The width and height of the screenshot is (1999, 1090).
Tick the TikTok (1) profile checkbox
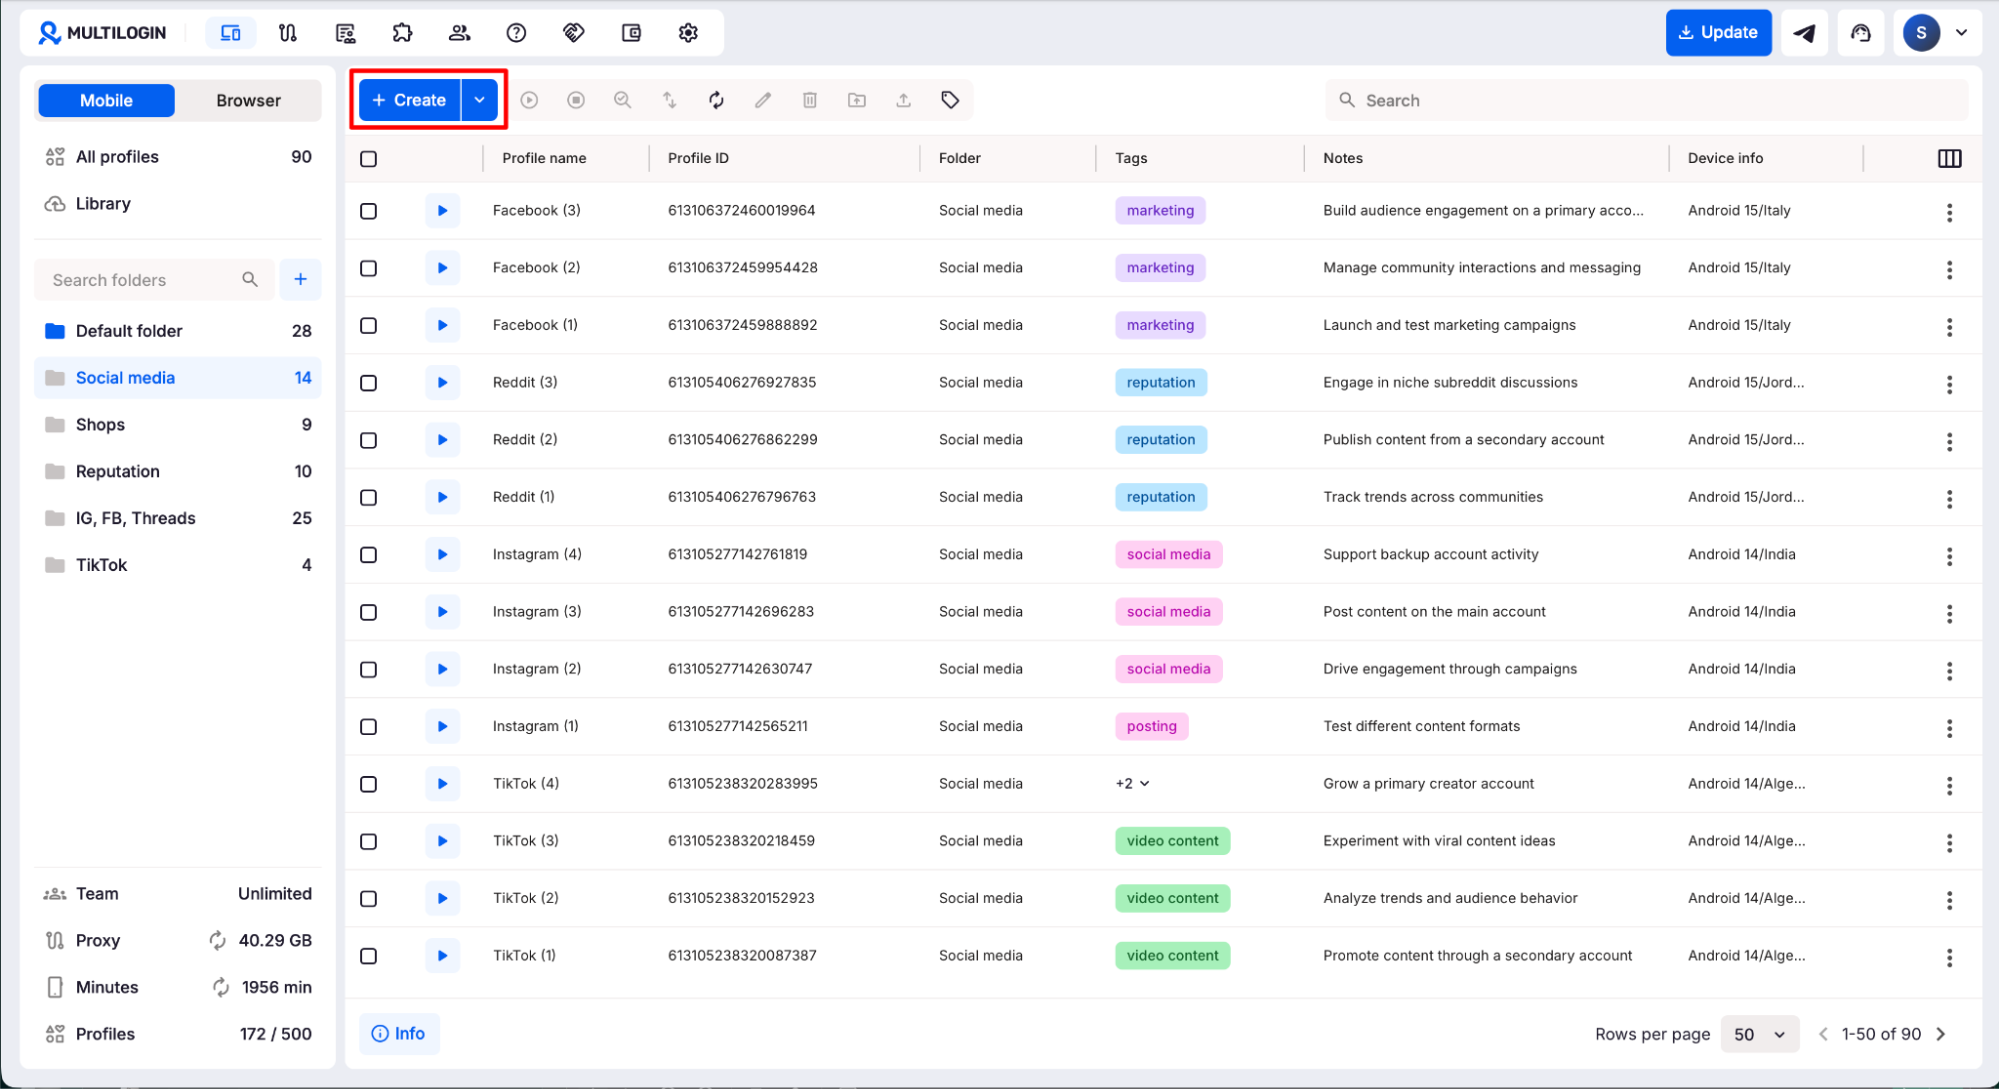point(369,956)
